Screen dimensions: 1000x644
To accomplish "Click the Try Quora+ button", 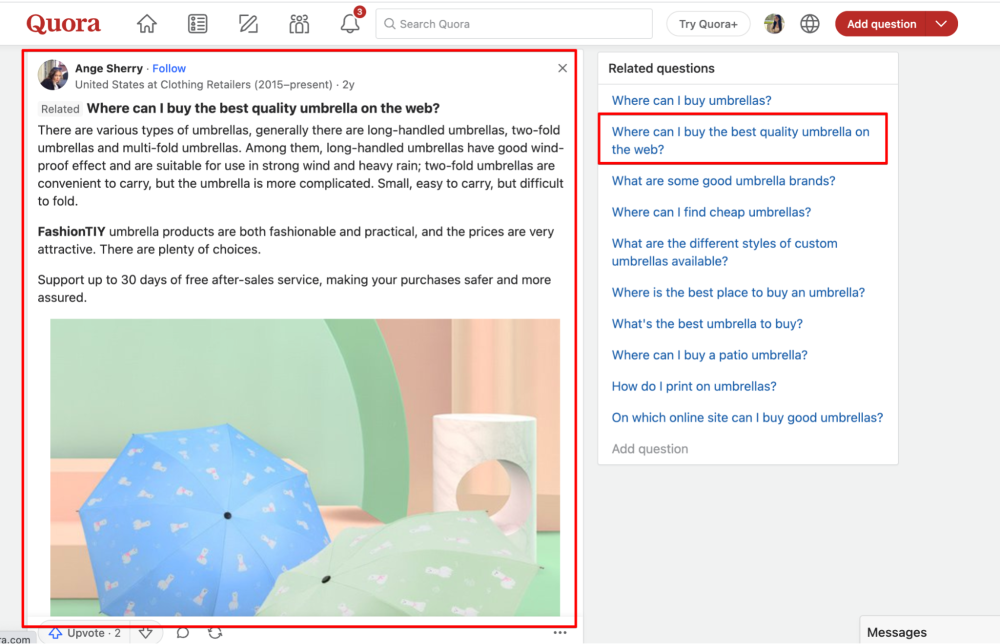I will 708,24.
